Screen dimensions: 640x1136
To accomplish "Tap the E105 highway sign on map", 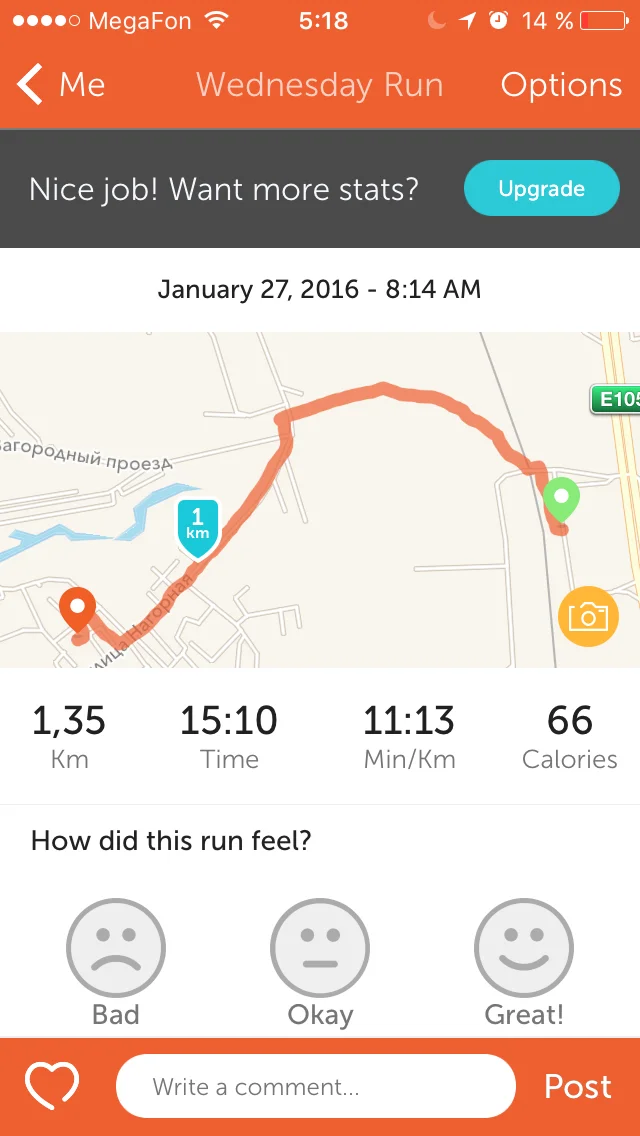I will tap(614, 400).
